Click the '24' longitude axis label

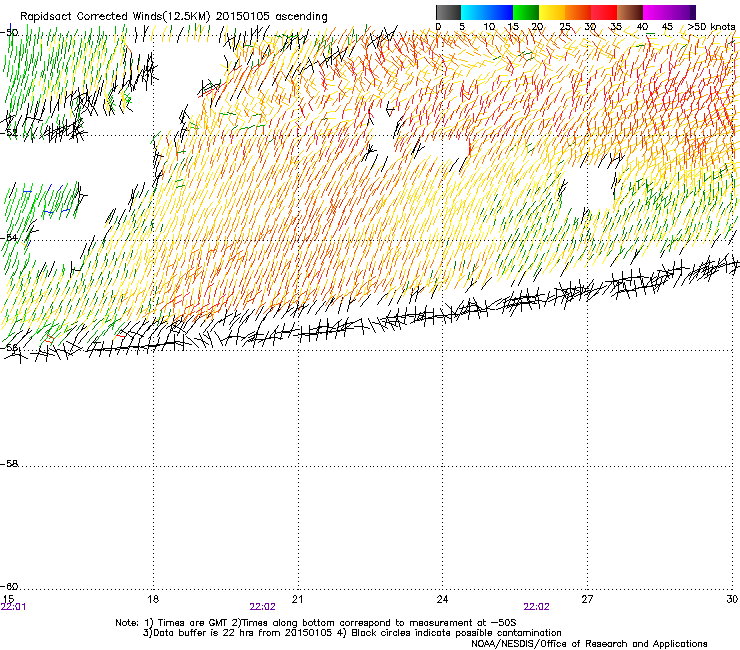pos(442,599)
